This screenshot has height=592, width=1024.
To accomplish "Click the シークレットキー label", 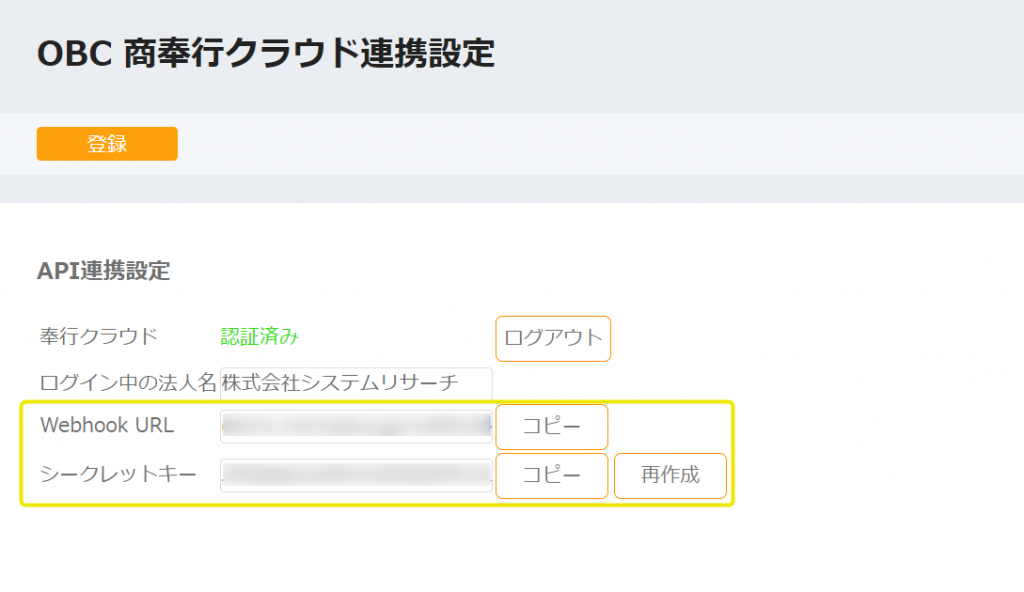I will click(118, 474).
